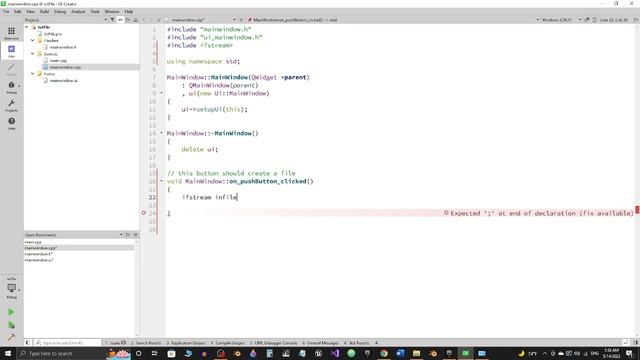The width and height of the screenshot is (640, 360).
Task: Open the Tools menu
Action: point(95,11)
